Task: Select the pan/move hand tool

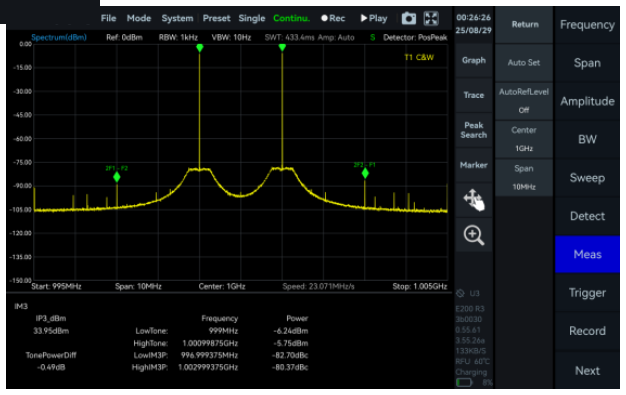Action: (474, 200)
